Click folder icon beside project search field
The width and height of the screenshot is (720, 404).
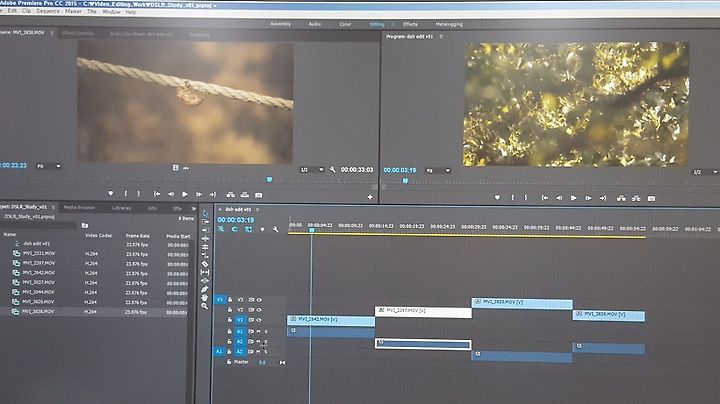(84, 225)
